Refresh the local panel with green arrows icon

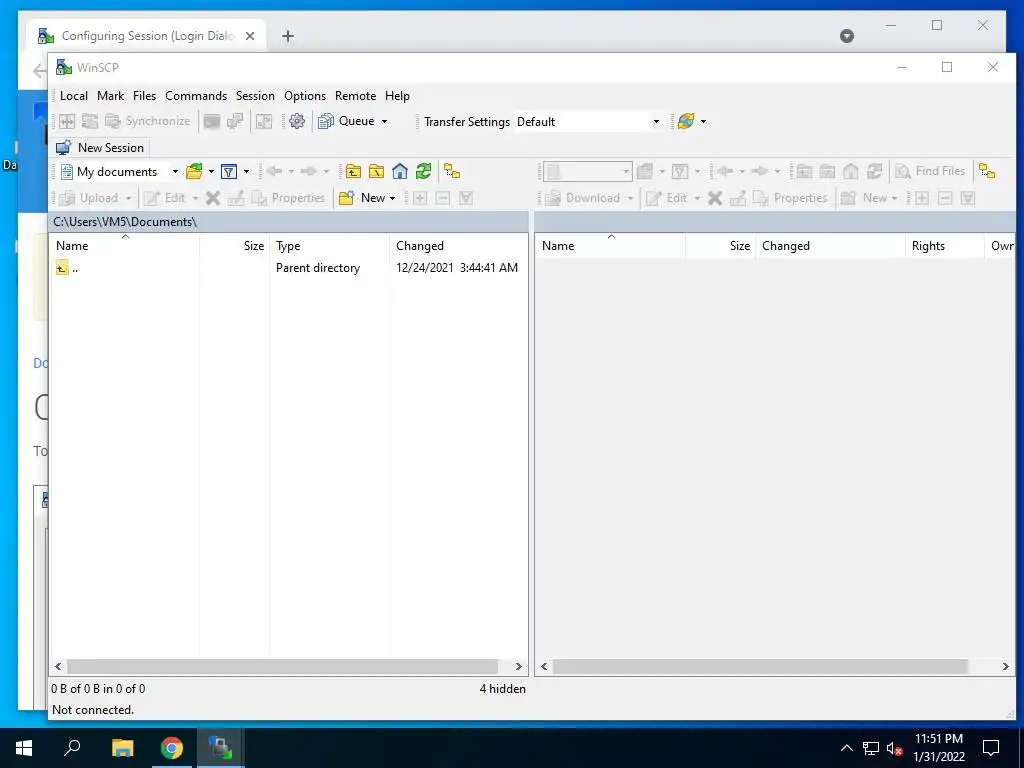tap(423, 172)
